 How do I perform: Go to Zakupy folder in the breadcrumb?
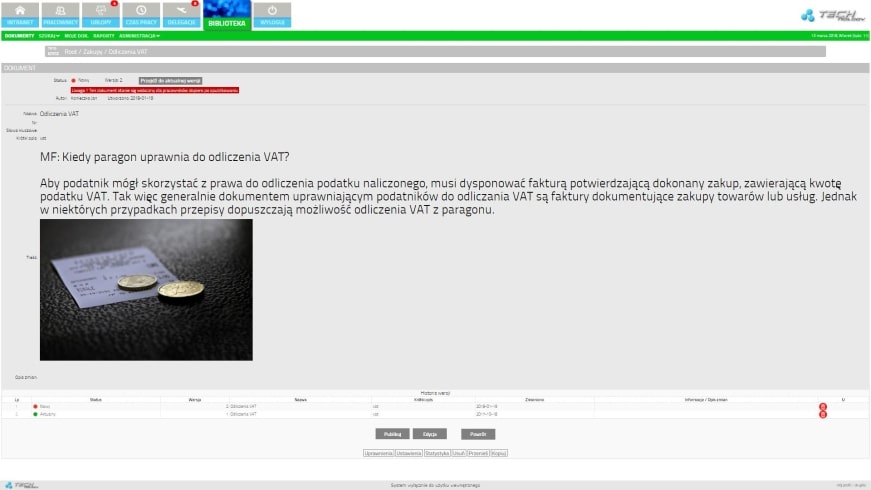93,52
